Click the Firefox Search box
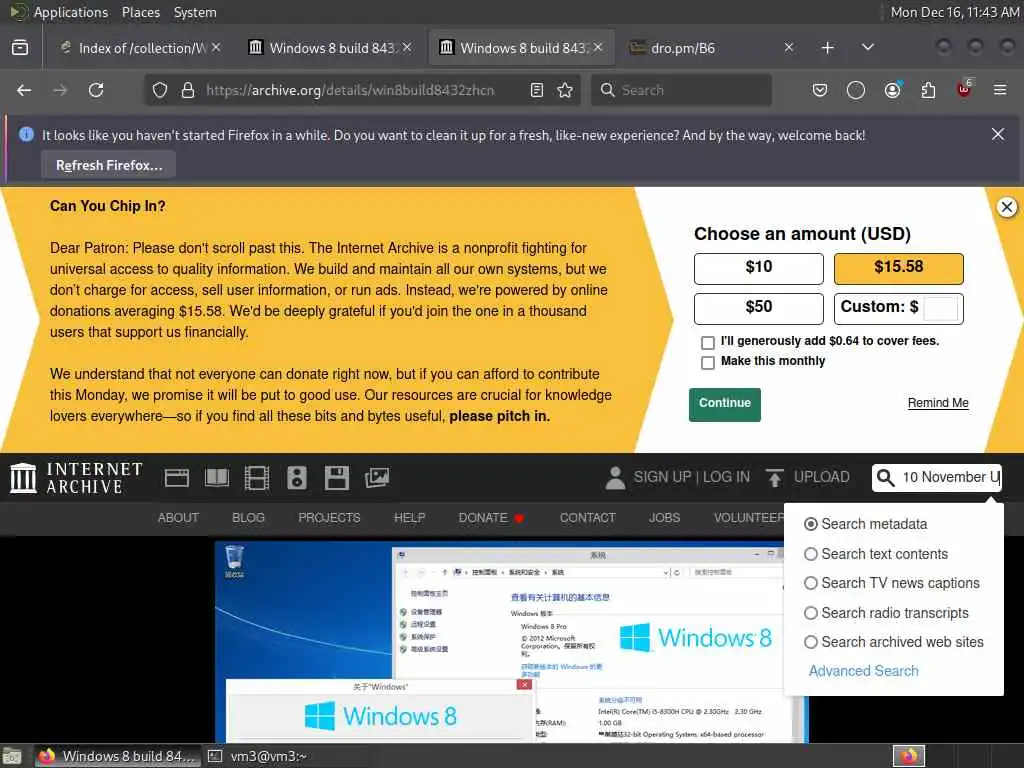The height and width of the screenshot is (768, 1024). click(x=681, y=90)
